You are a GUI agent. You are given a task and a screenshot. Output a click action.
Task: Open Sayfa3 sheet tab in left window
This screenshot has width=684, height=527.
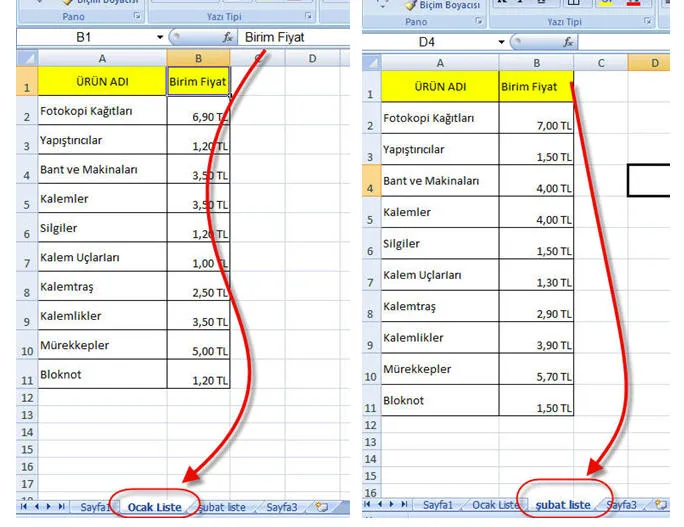(281, 507)
